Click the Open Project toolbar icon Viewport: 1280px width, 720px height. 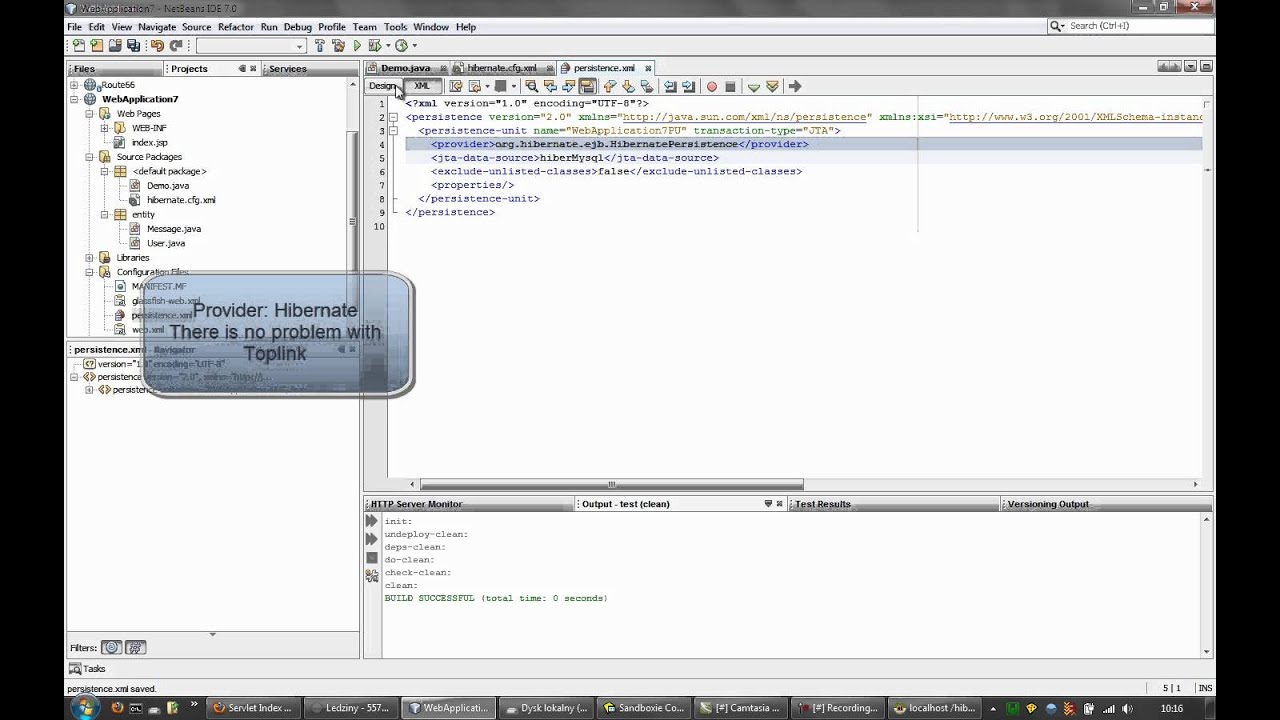pyautogui.click(x=115, y=45)
